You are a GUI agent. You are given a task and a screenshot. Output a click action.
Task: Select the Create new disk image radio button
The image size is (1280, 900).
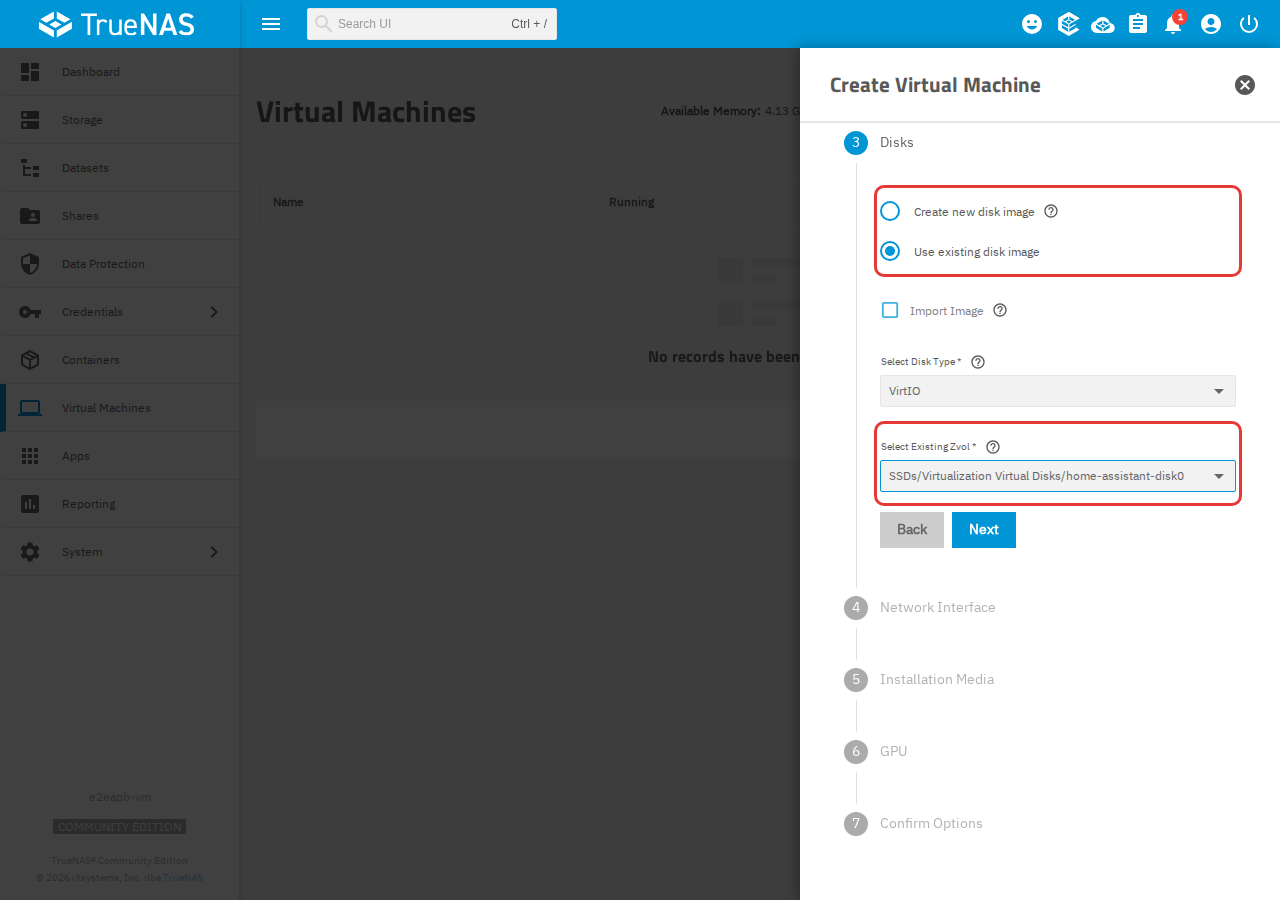[x=890, y=211]
